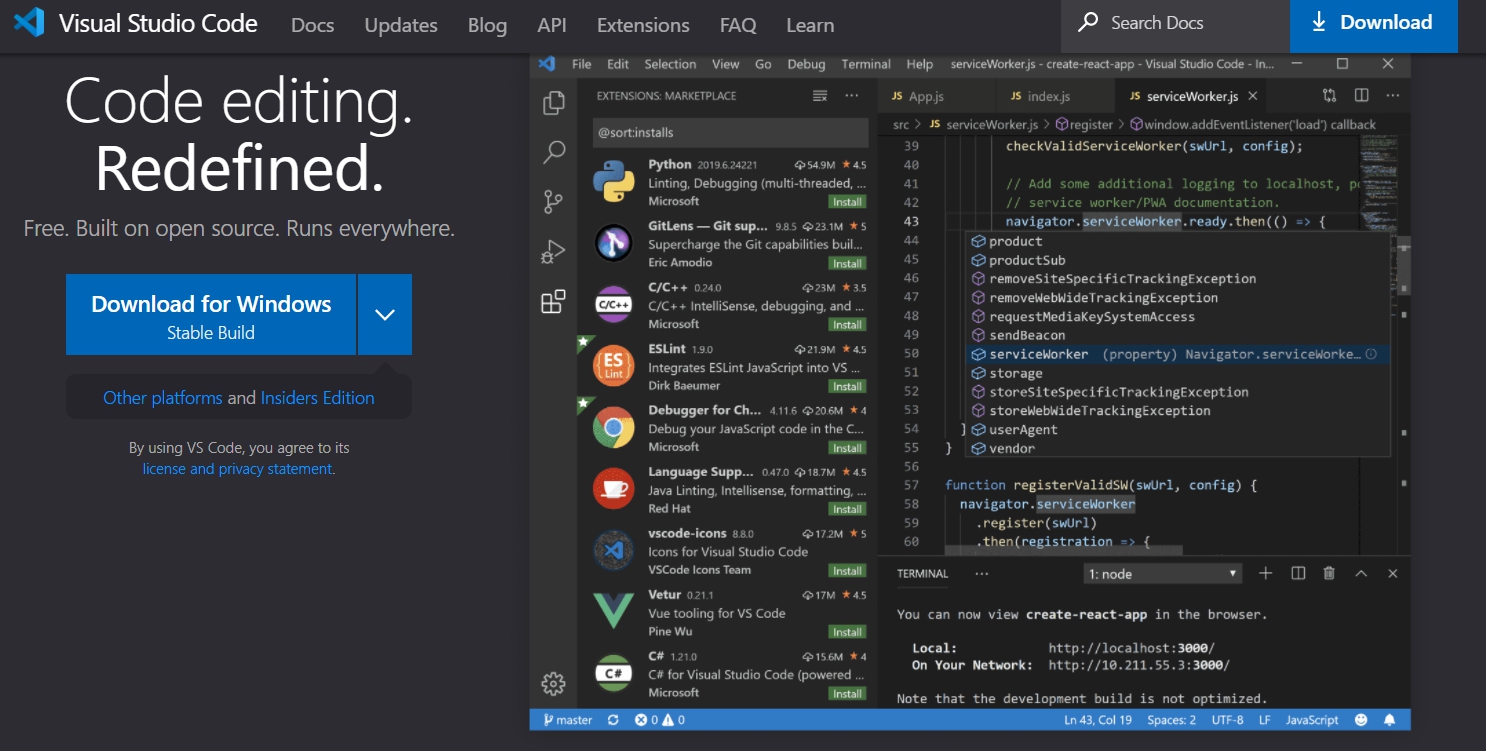
Task: Split the terminal pane
Action: [1298, 573]
